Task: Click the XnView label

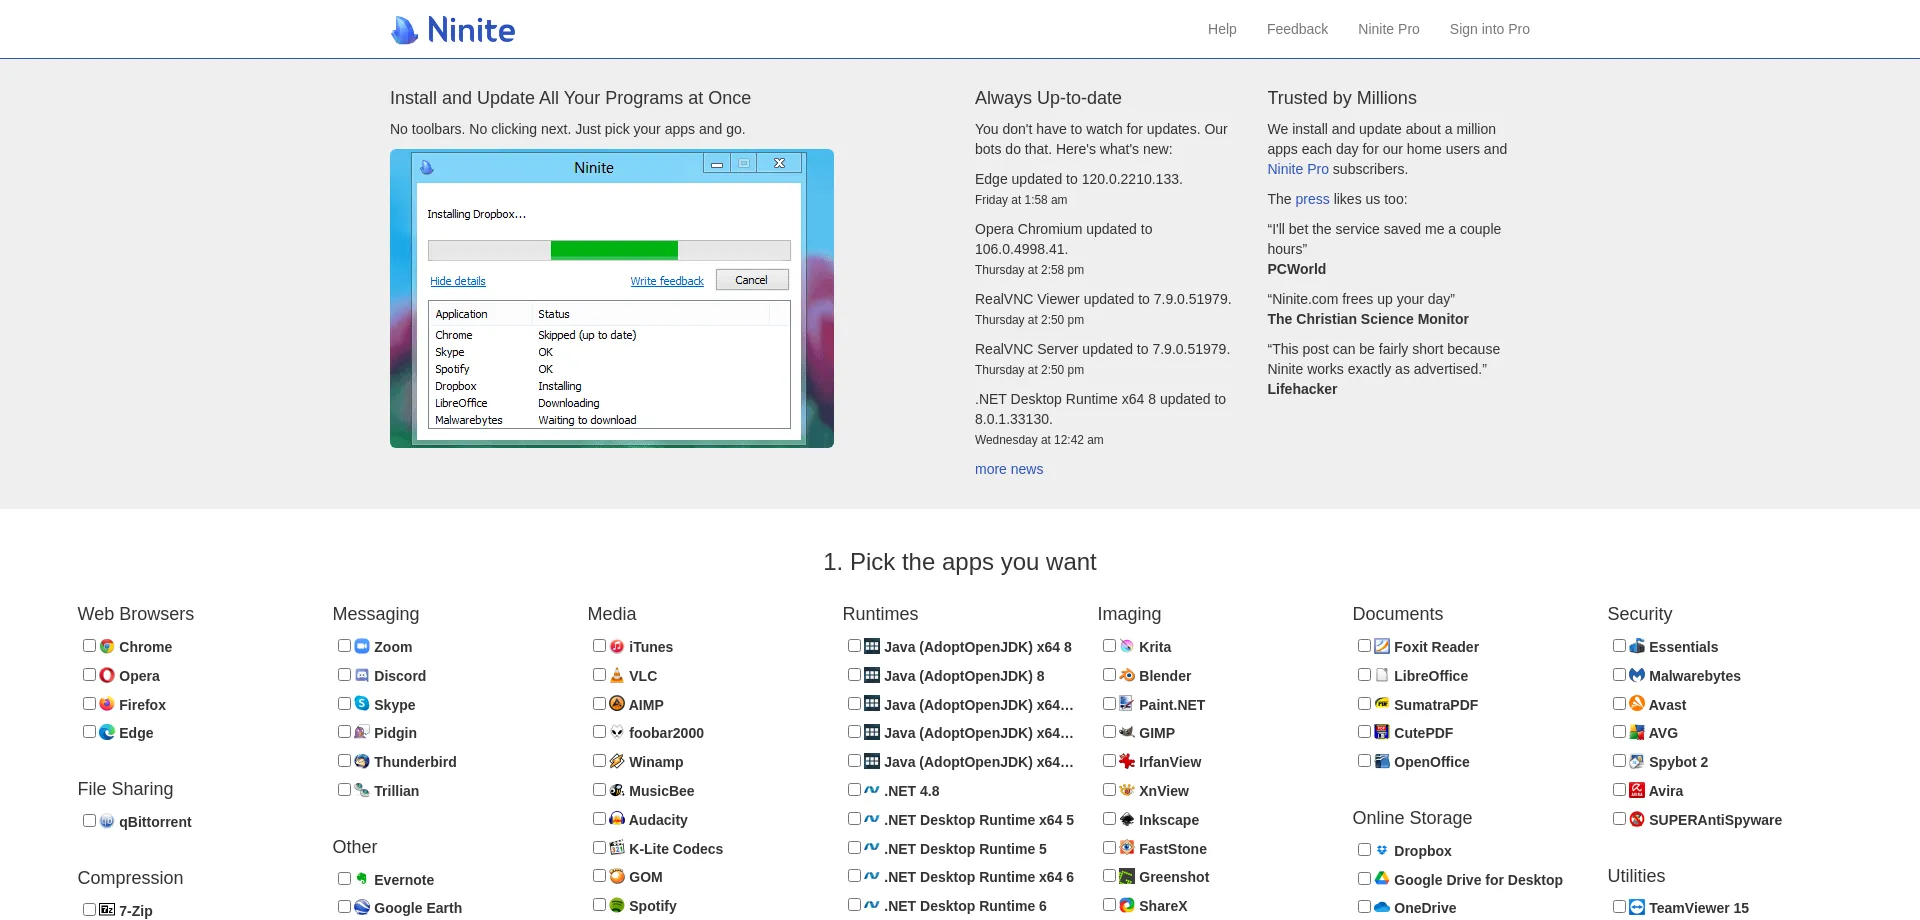Action: click(1164, 791)
